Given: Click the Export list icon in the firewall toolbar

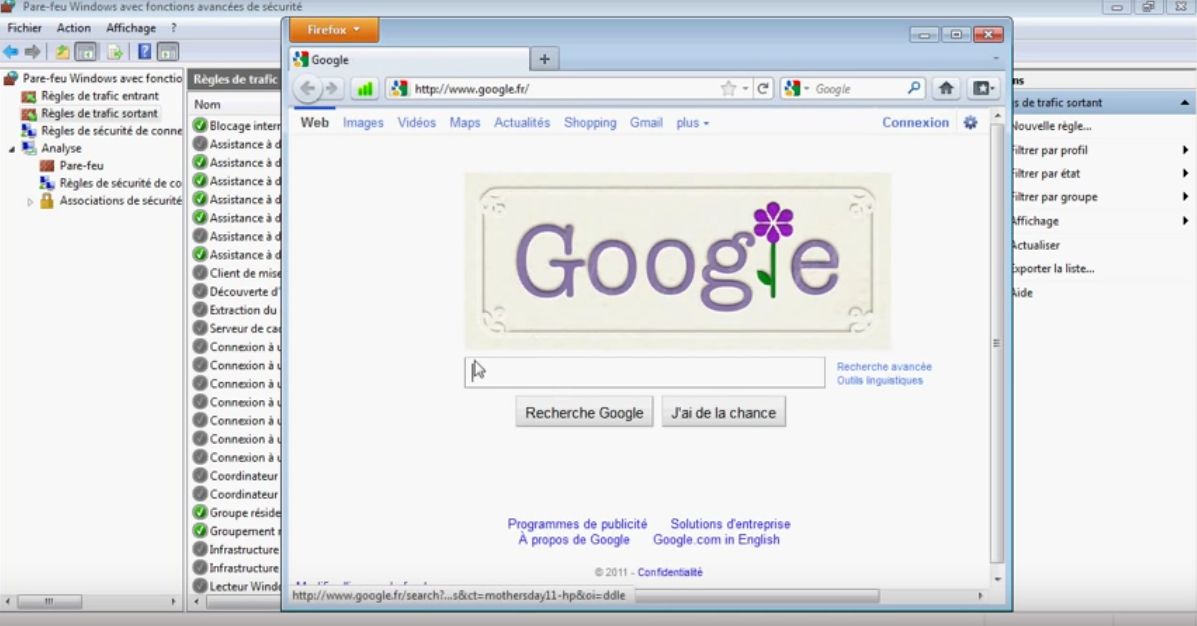Looking at the screenshot, I should (x=115, y=52).
